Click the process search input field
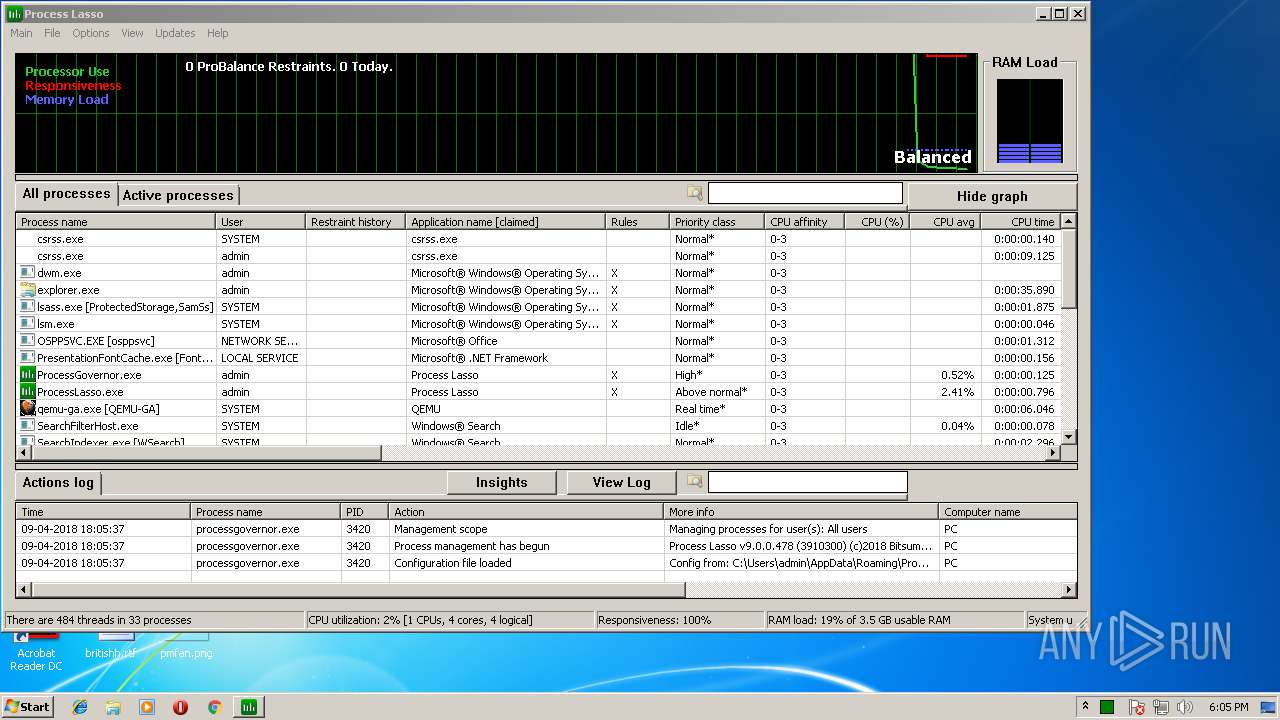This screenshot has height=720, width=1280. pos(805,193)
